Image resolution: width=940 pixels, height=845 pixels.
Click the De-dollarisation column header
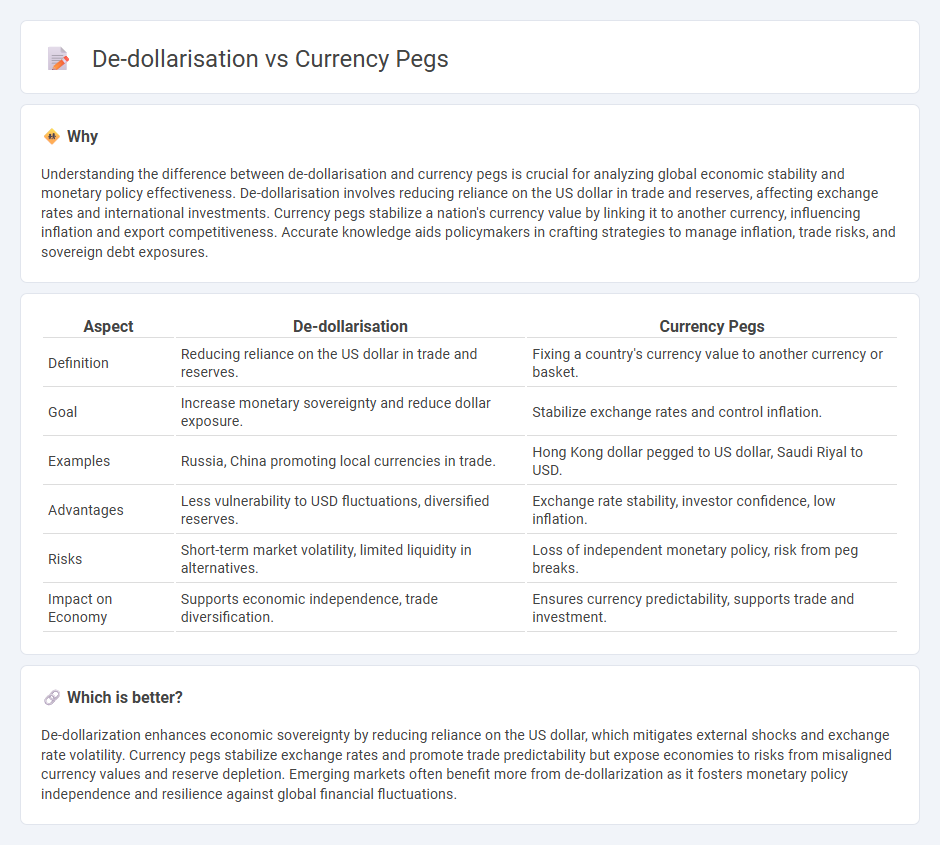coord(350,326)
